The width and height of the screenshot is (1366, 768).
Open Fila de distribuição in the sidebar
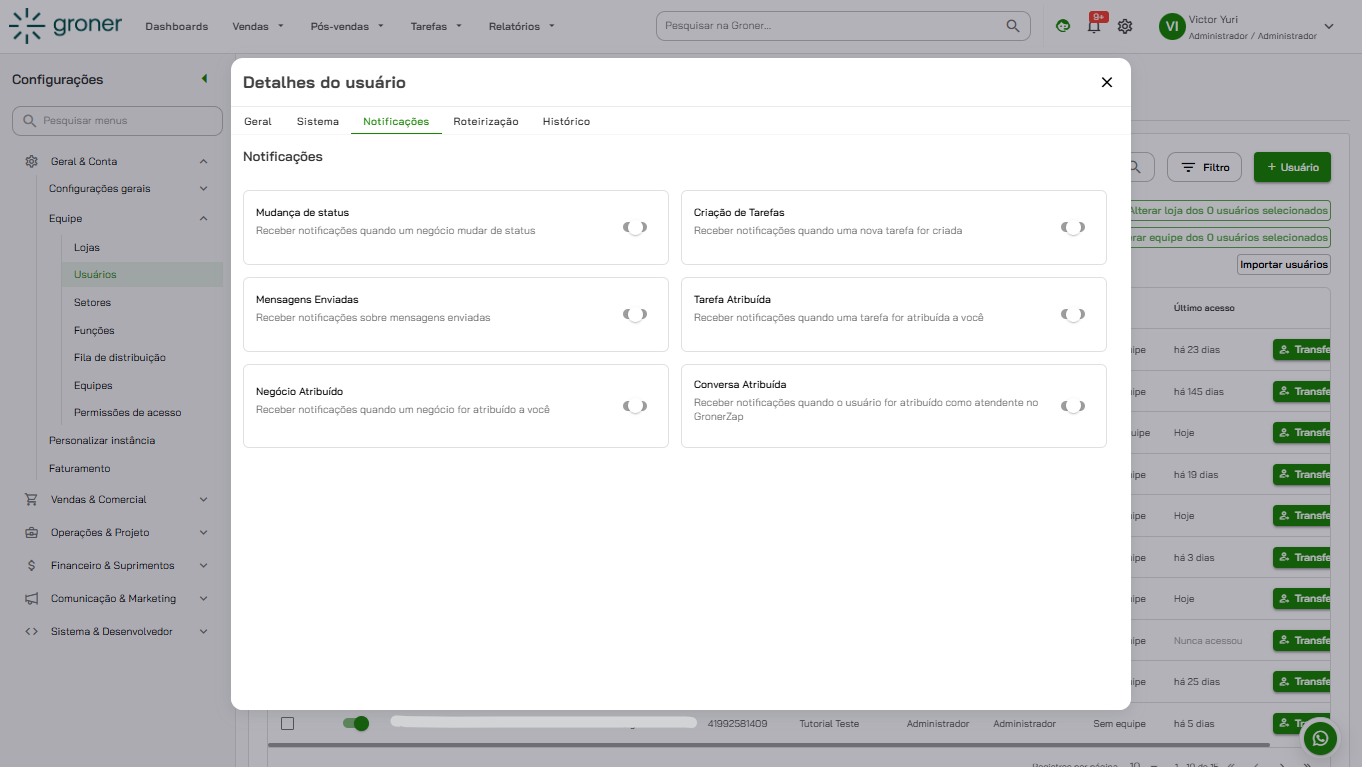point(120,357)
